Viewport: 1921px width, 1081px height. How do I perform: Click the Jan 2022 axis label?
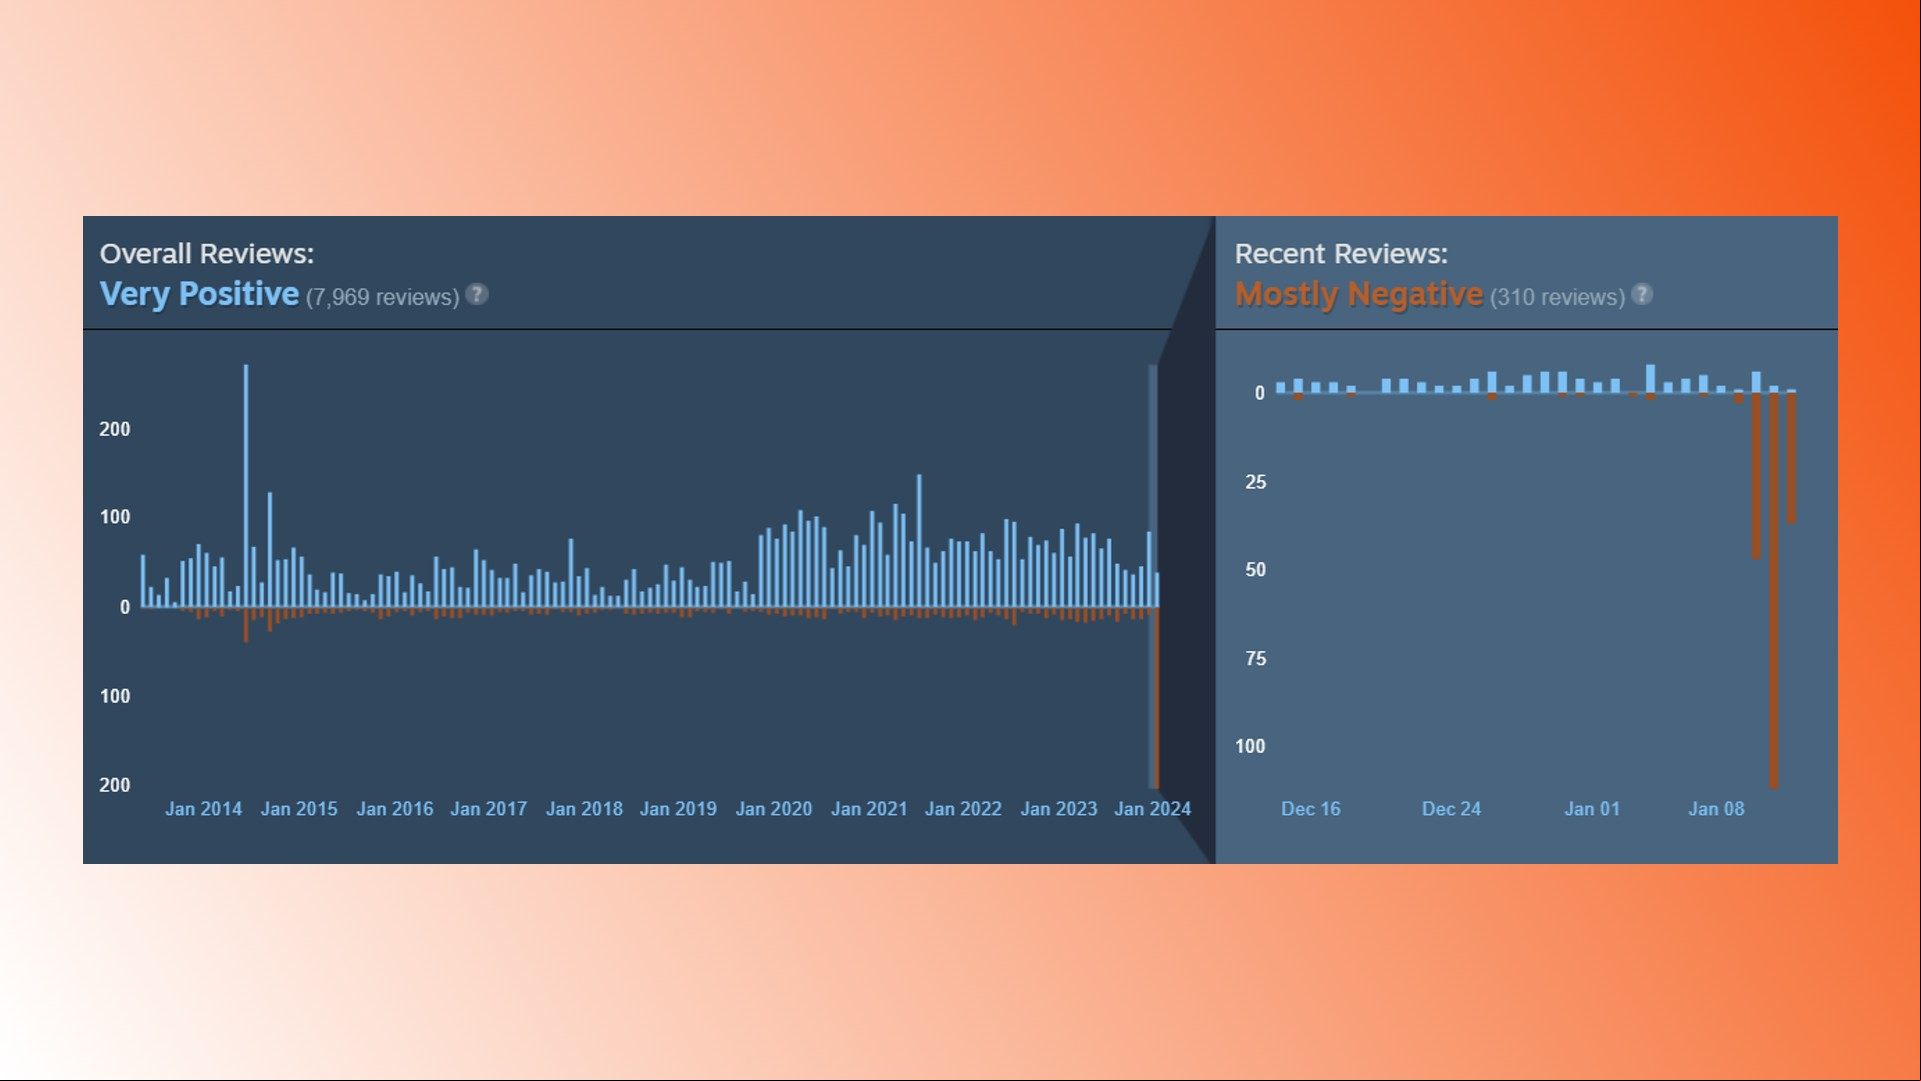[x=963, y=809]
